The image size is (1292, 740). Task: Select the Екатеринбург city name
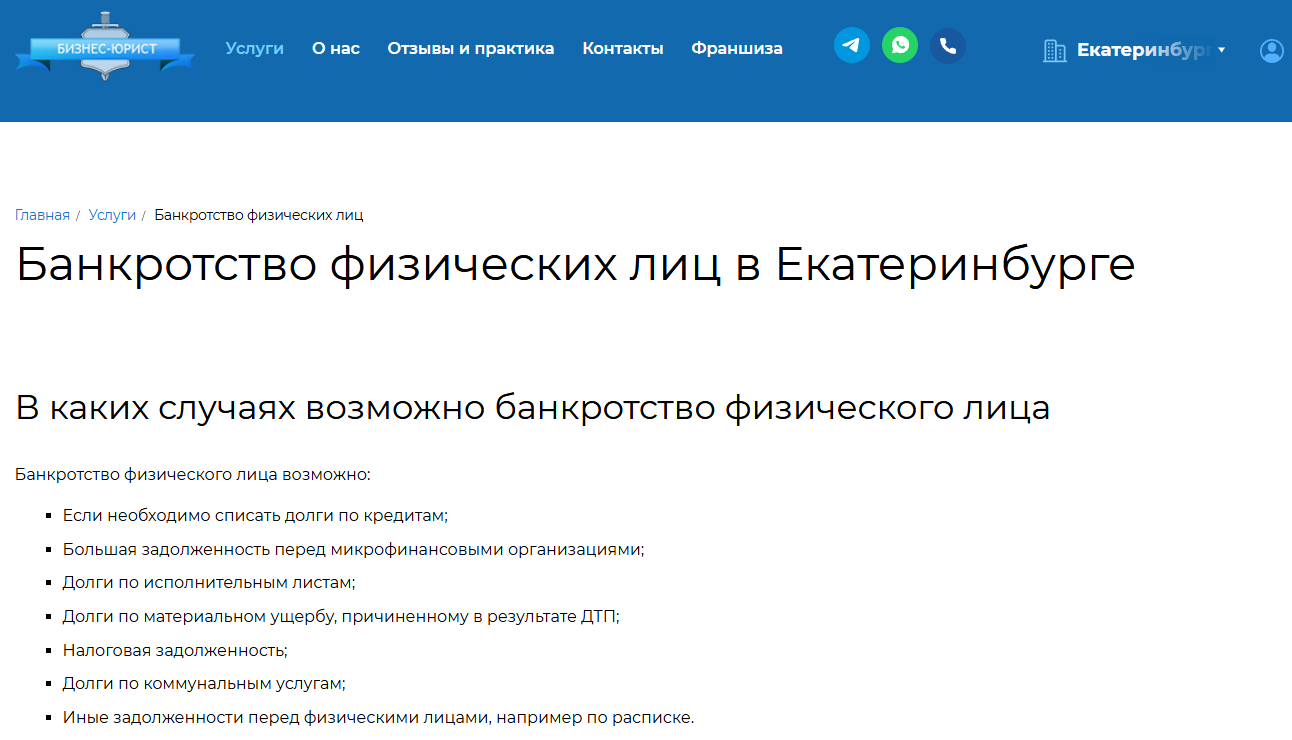(x=1144, y=50)
